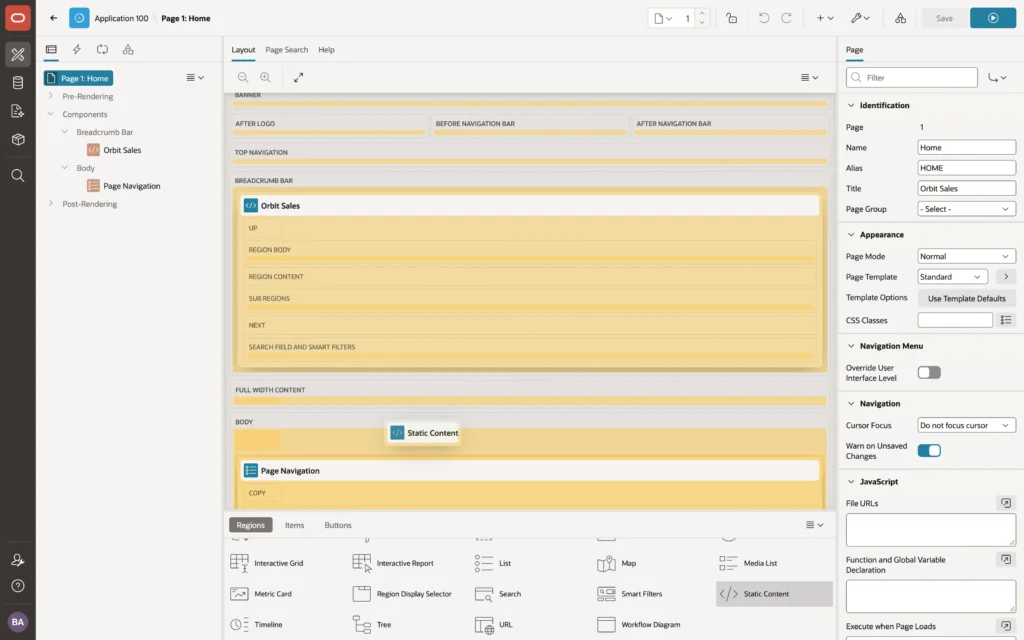This screenshot has height=640, width=1024.
Task: Show the Items gallery tab
Action: coord(295,525)
